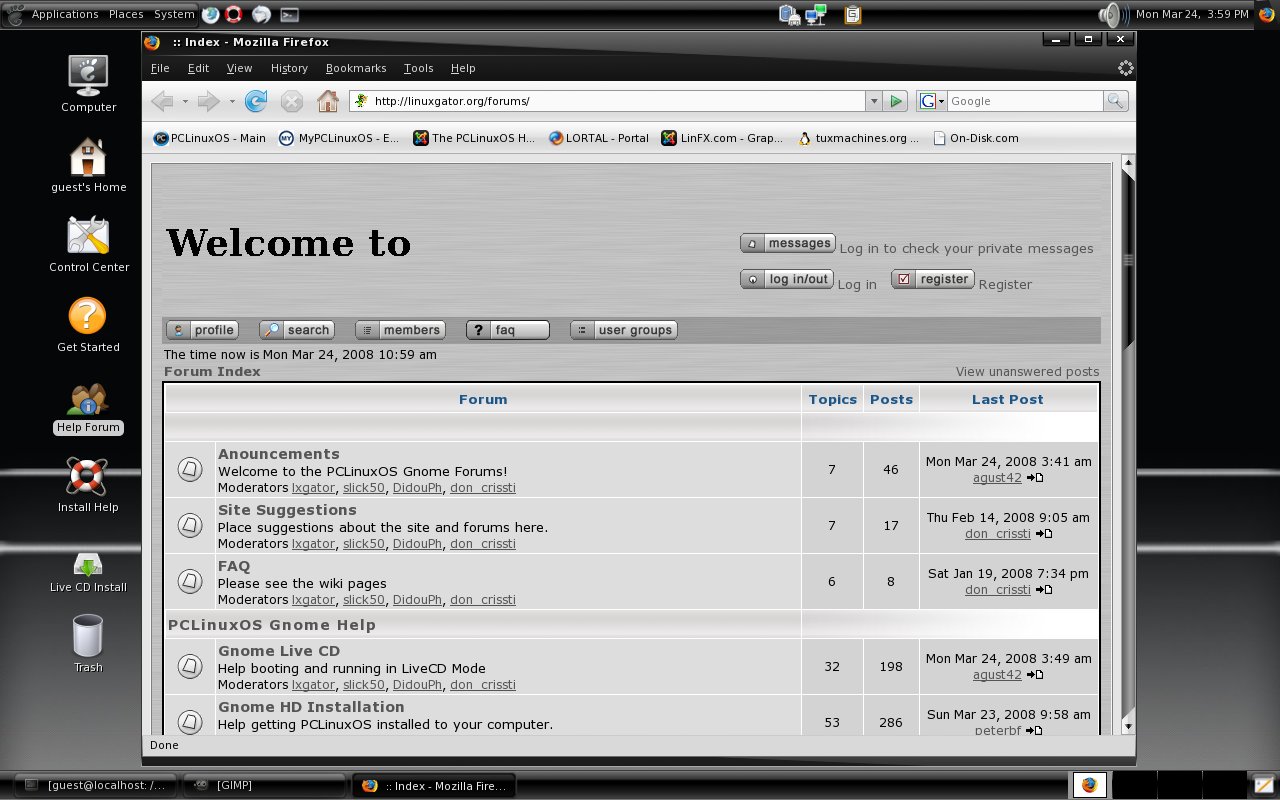This screenshot has height=800, width=1280.
Task: Open the search engine chooser dropdown
Action: point(932,101)
